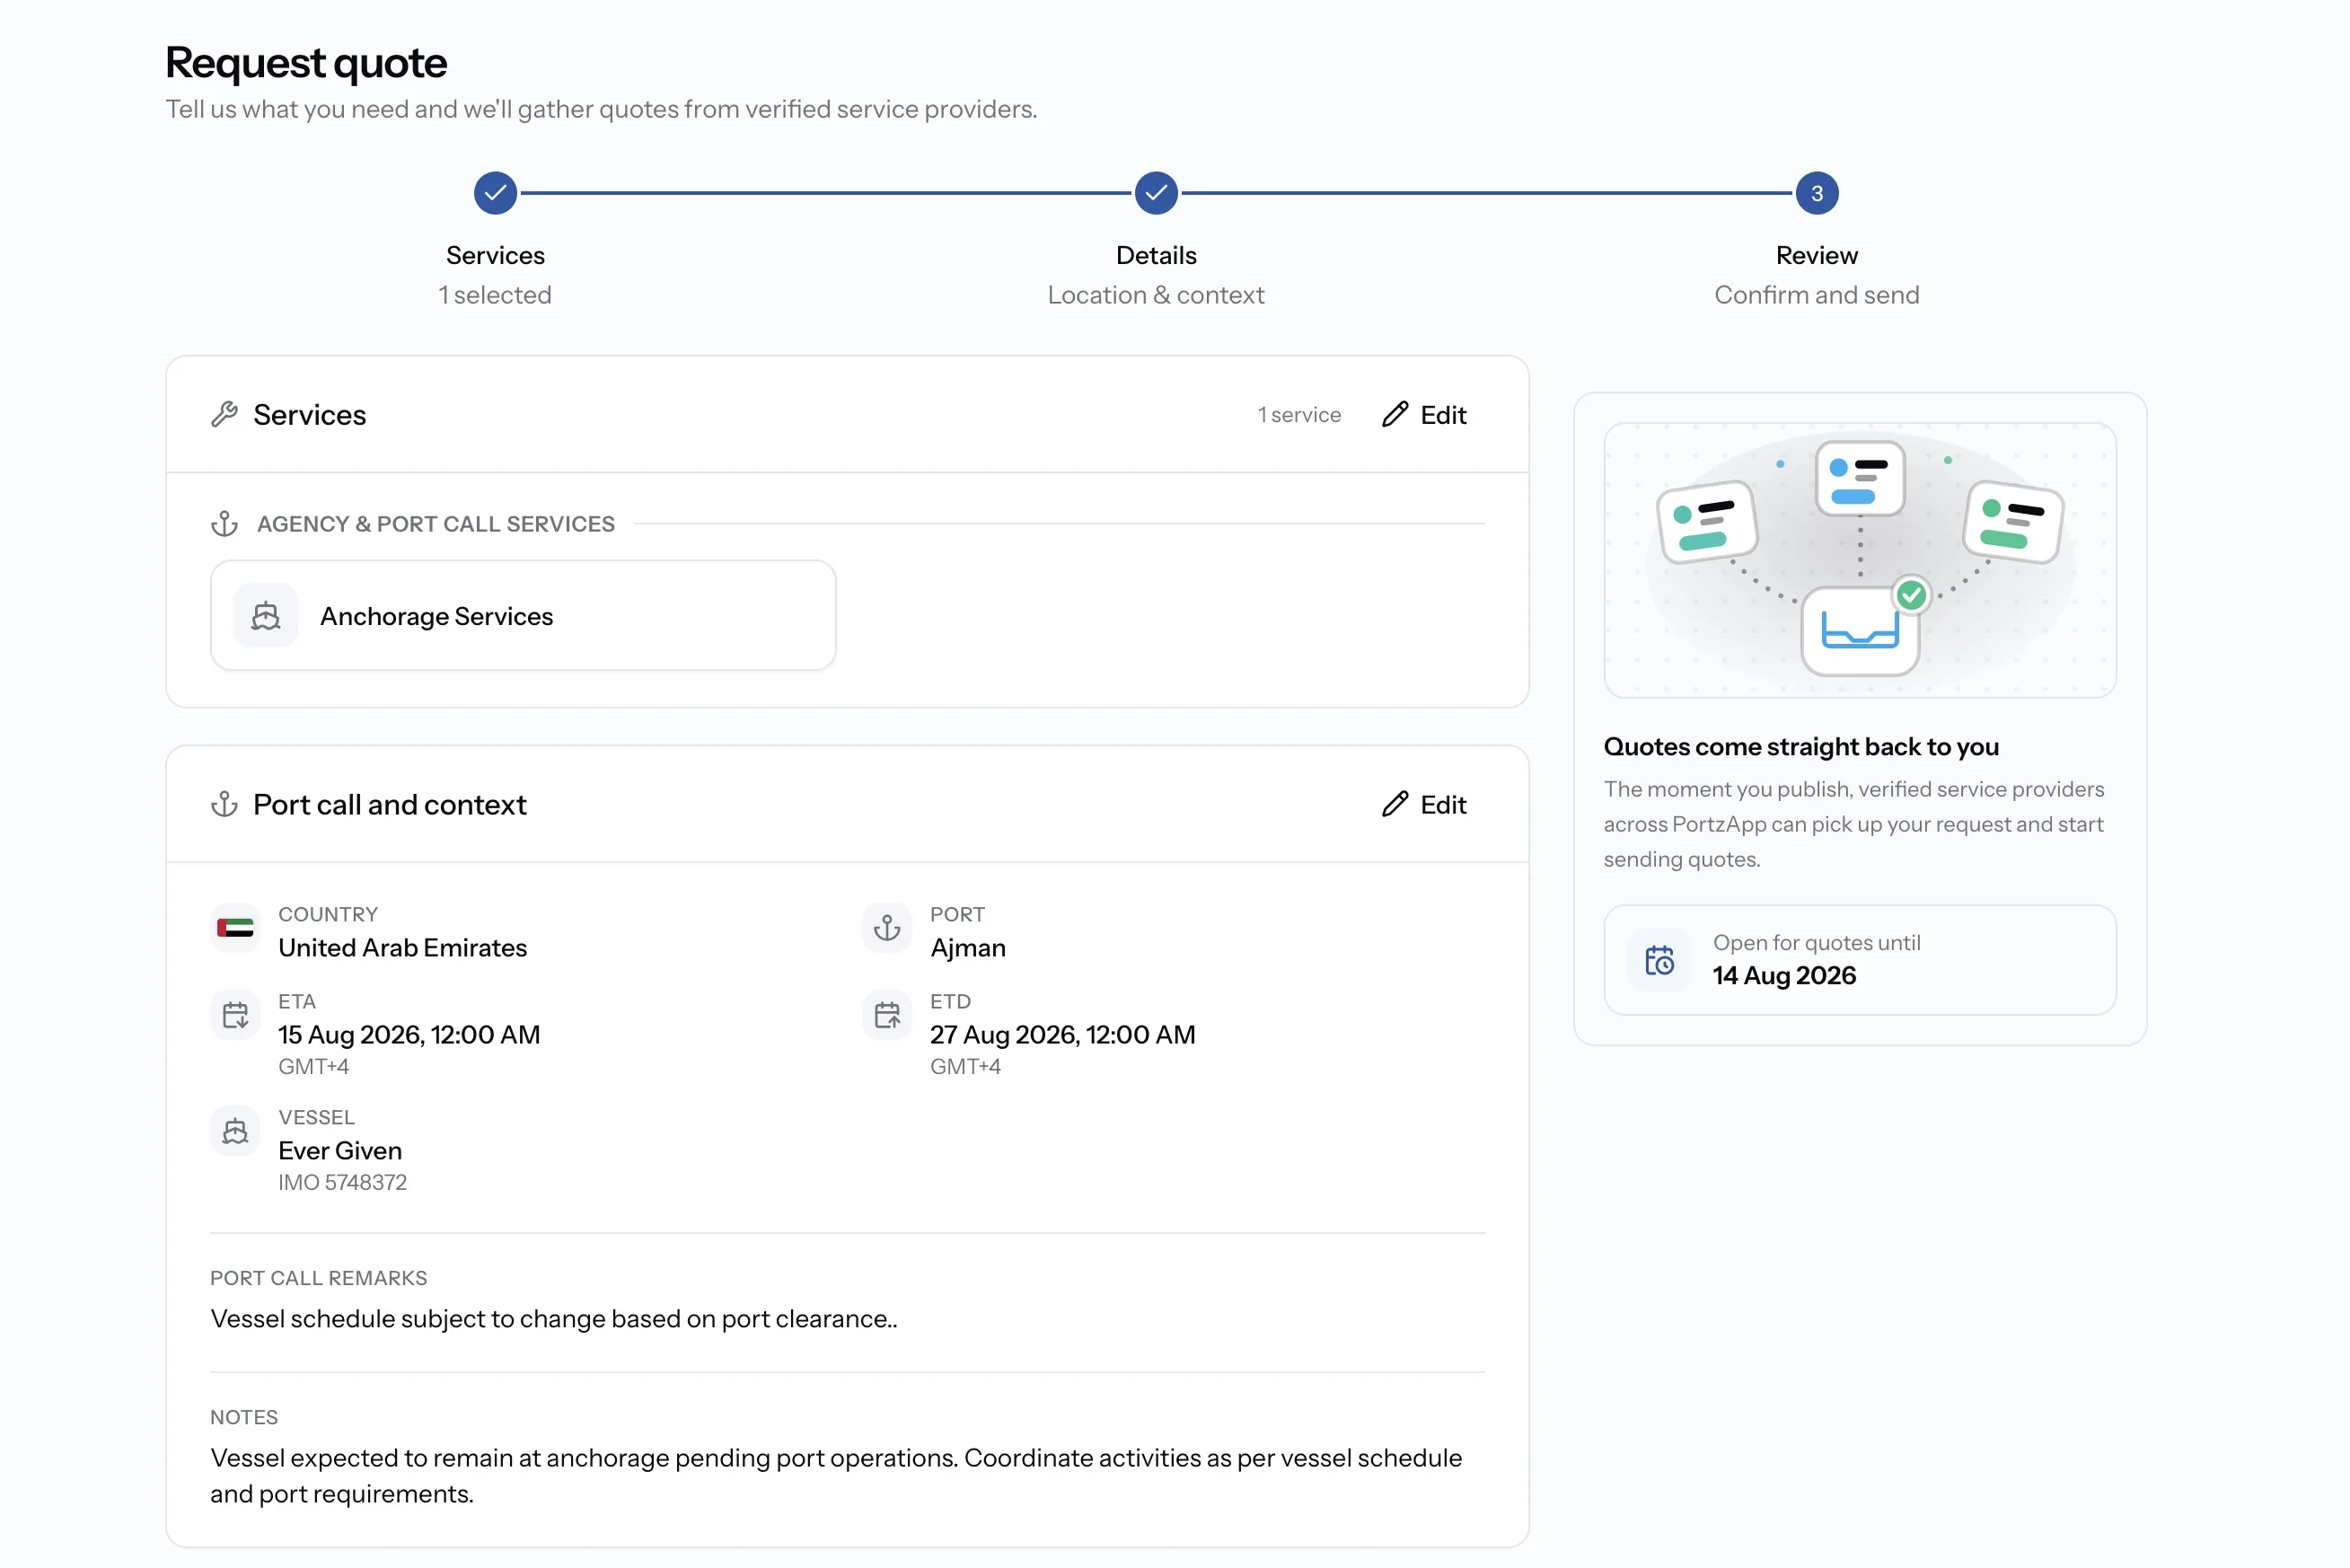Click the ship icon in Anchorage Services card
2350x1568 pixels.
coord(265,615)
